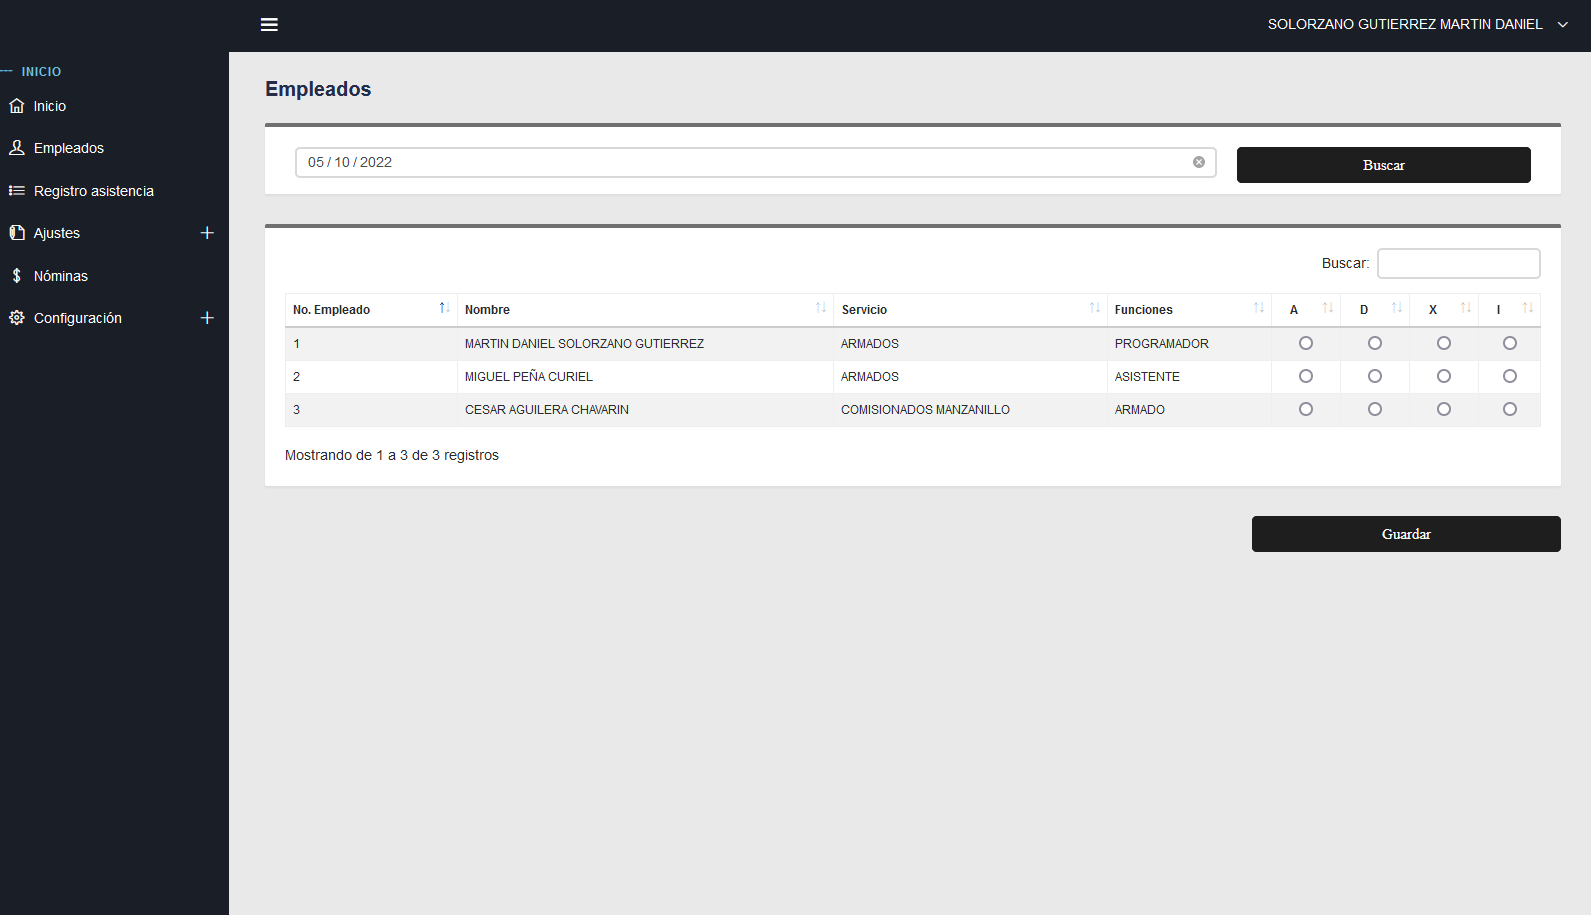Expand the Configuración submenu plus sign
The width and height of the screenshot is (1591, 915).
[x=207, y=318]
